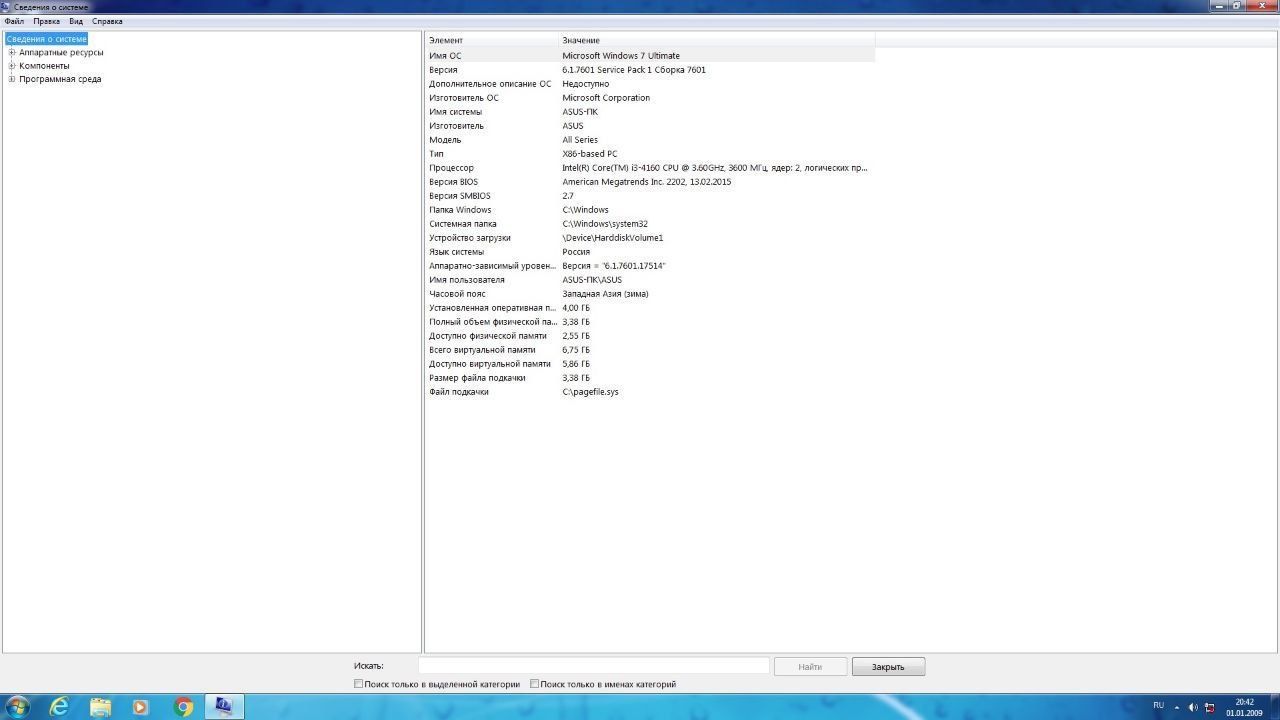Image resolution: width=1280 pixels, height=720 pixels.
Task: Launch Google Chrome from the taskbar
Action: [x=183, y=707]
